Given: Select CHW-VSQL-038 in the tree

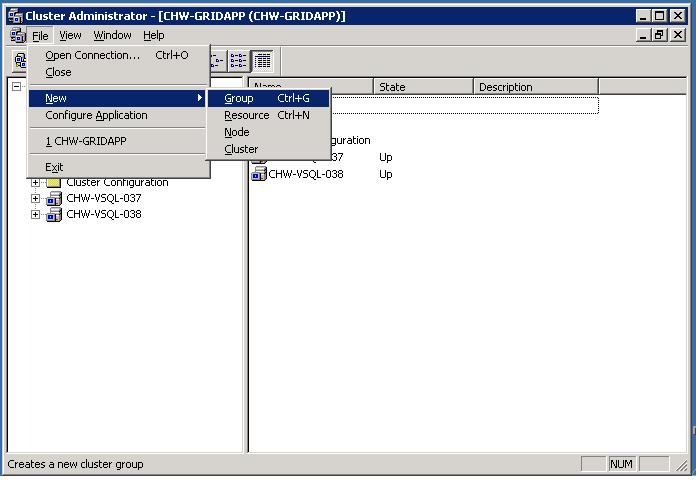Looking at the screenshot, I should click(x=104, y=214).
